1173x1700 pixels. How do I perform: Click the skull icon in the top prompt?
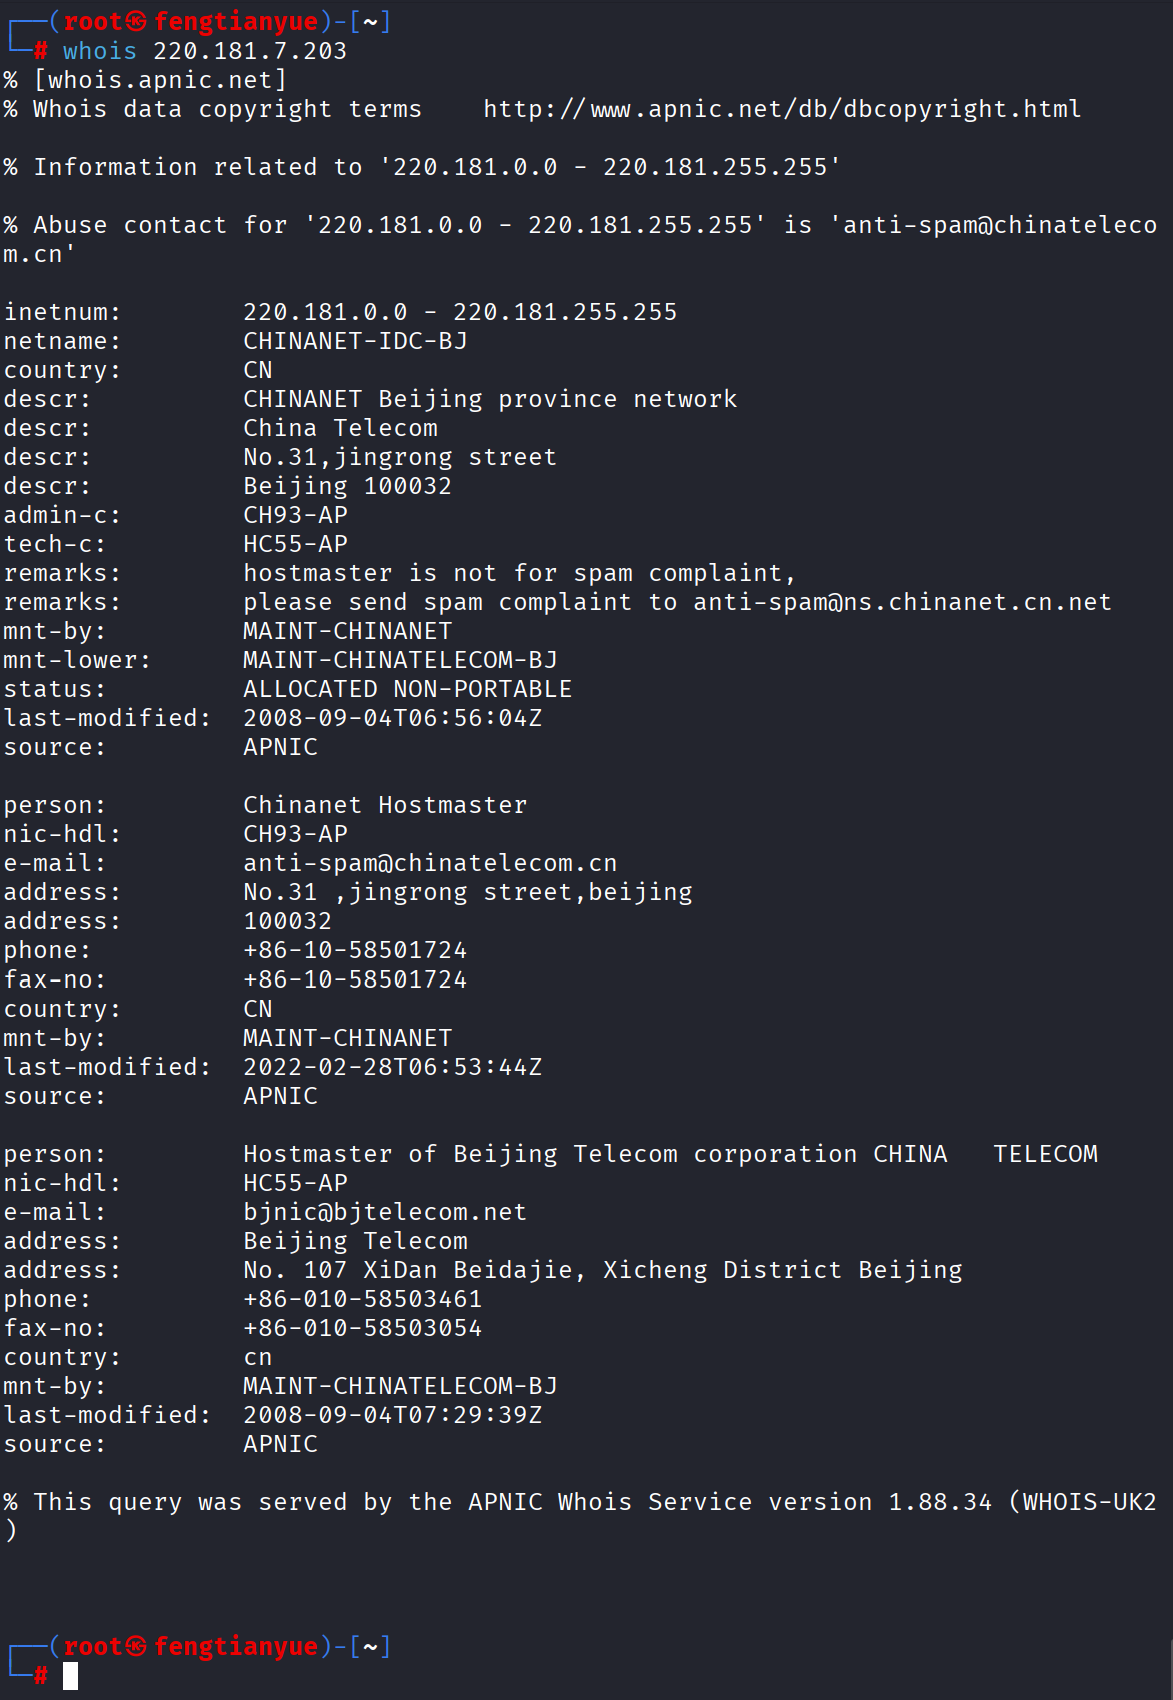[137, 21]
